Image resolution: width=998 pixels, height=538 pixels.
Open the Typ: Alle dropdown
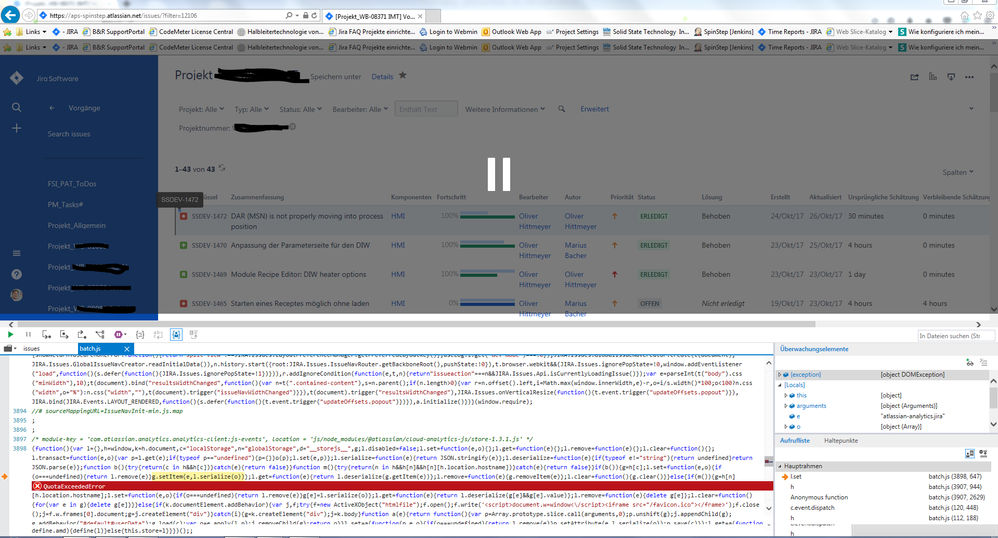251,110
